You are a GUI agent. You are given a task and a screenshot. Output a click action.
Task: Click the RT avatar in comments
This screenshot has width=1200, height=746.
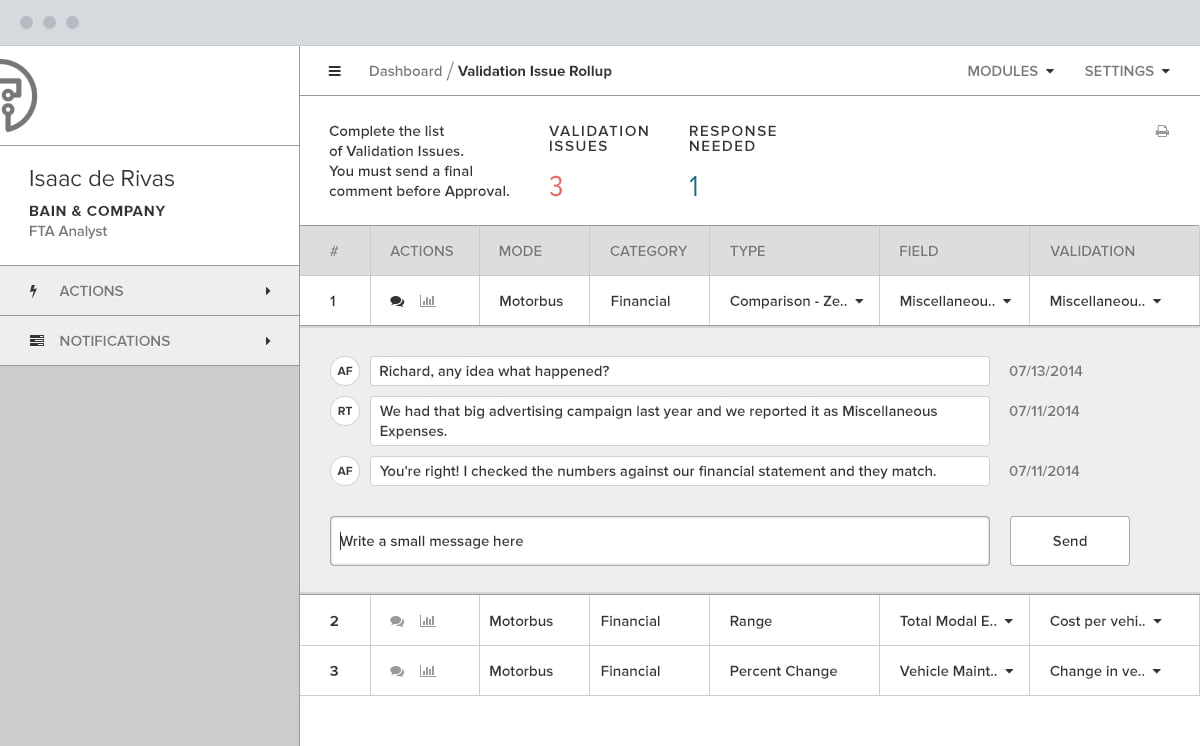pyautogui.click(x=345, y=411)
